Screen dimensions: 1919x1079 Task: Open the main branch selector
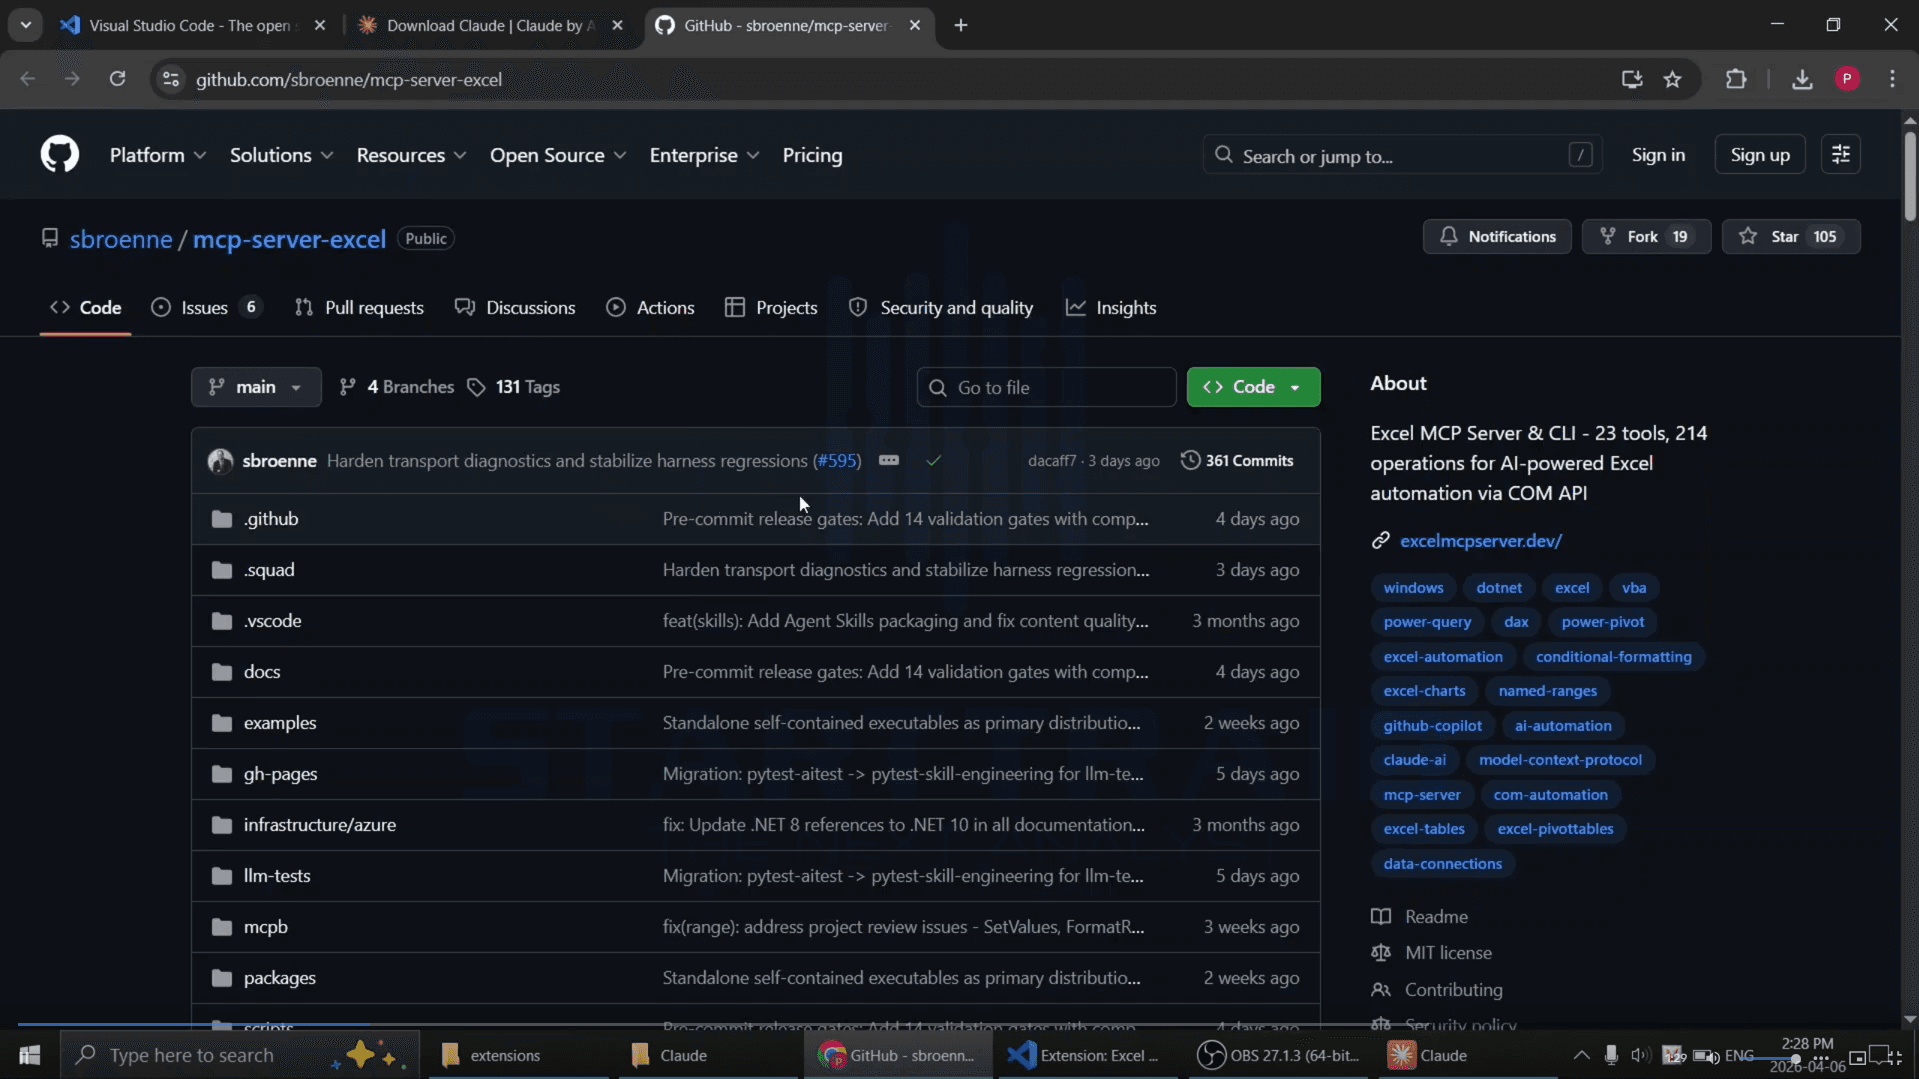pos(256,387)
